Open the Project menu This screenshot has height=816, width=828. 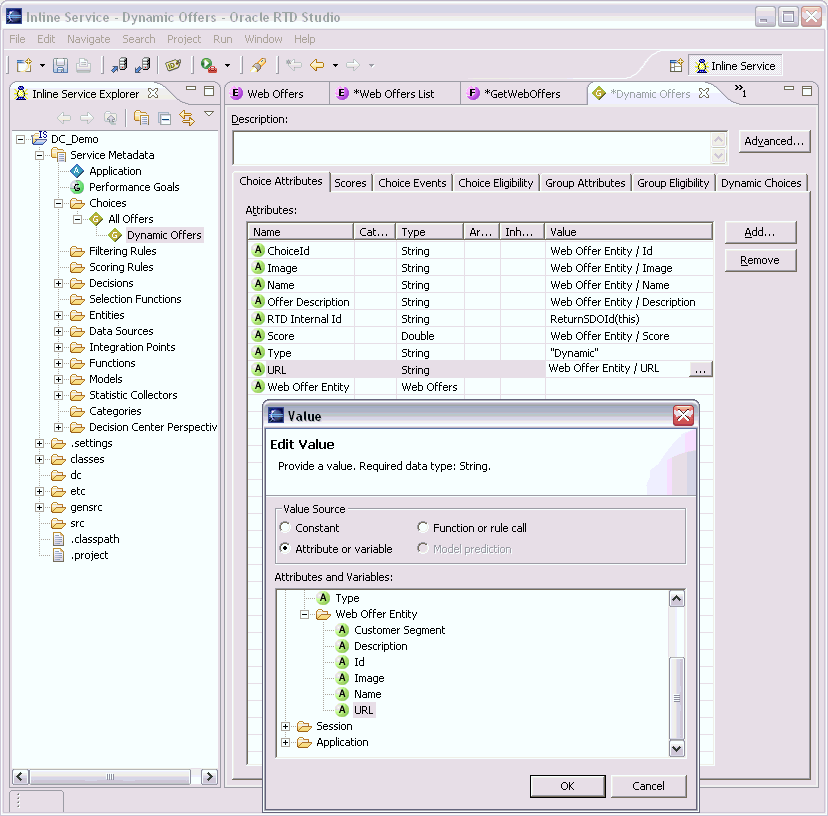[184, 39]
